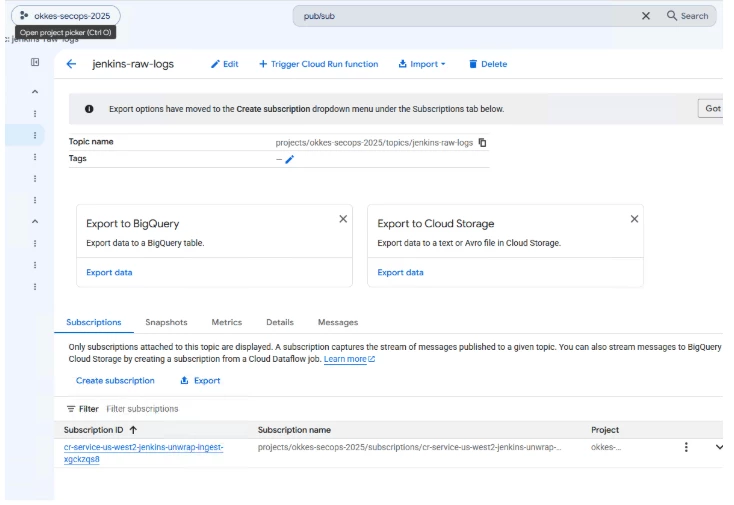Clear the pub/sub search text
Viewport: 734px width, 505px height.
point(646,16)
